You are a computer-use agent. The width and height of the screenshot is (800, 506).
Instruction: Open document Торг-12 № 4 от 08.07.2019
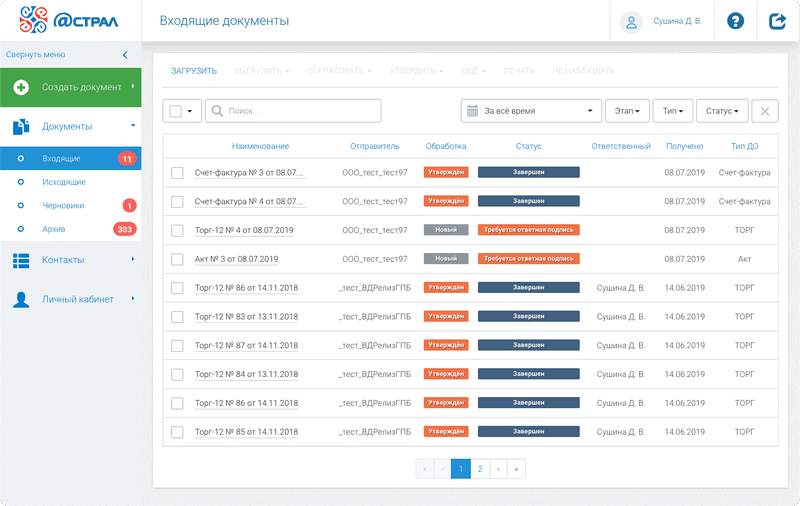tap(244, 230)
